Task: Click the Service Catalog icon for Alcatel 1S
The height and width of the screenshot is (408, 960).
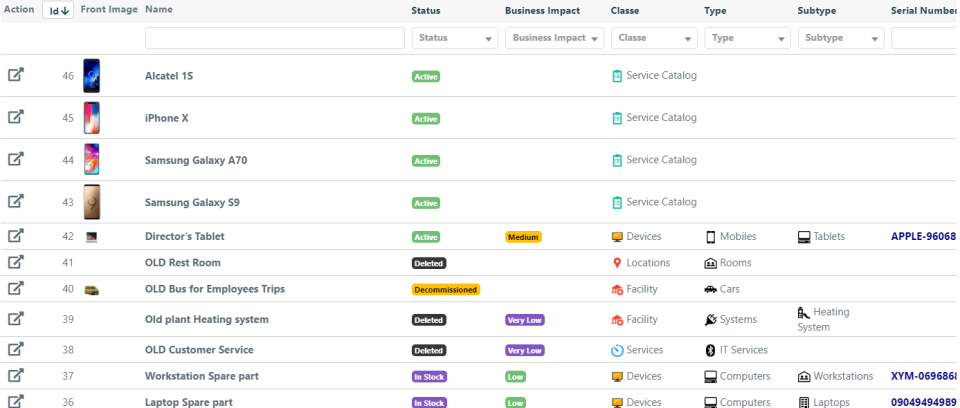Action: 617,76
